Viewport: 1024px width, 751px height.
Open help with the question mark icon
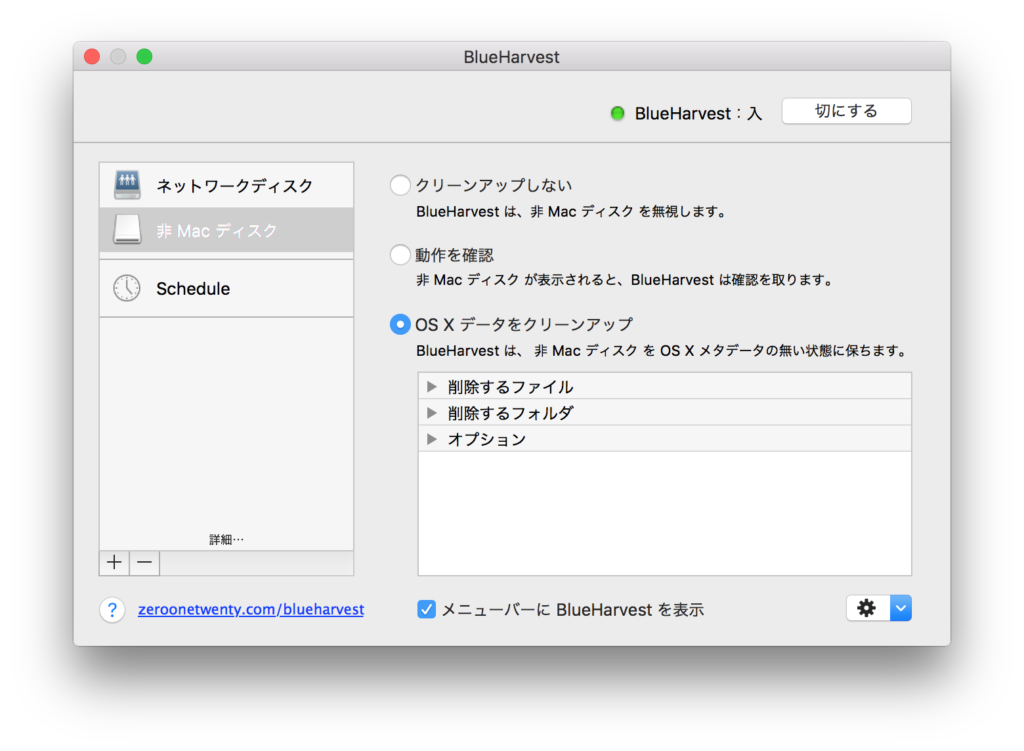pyautogui.click(x=112, y=609)
